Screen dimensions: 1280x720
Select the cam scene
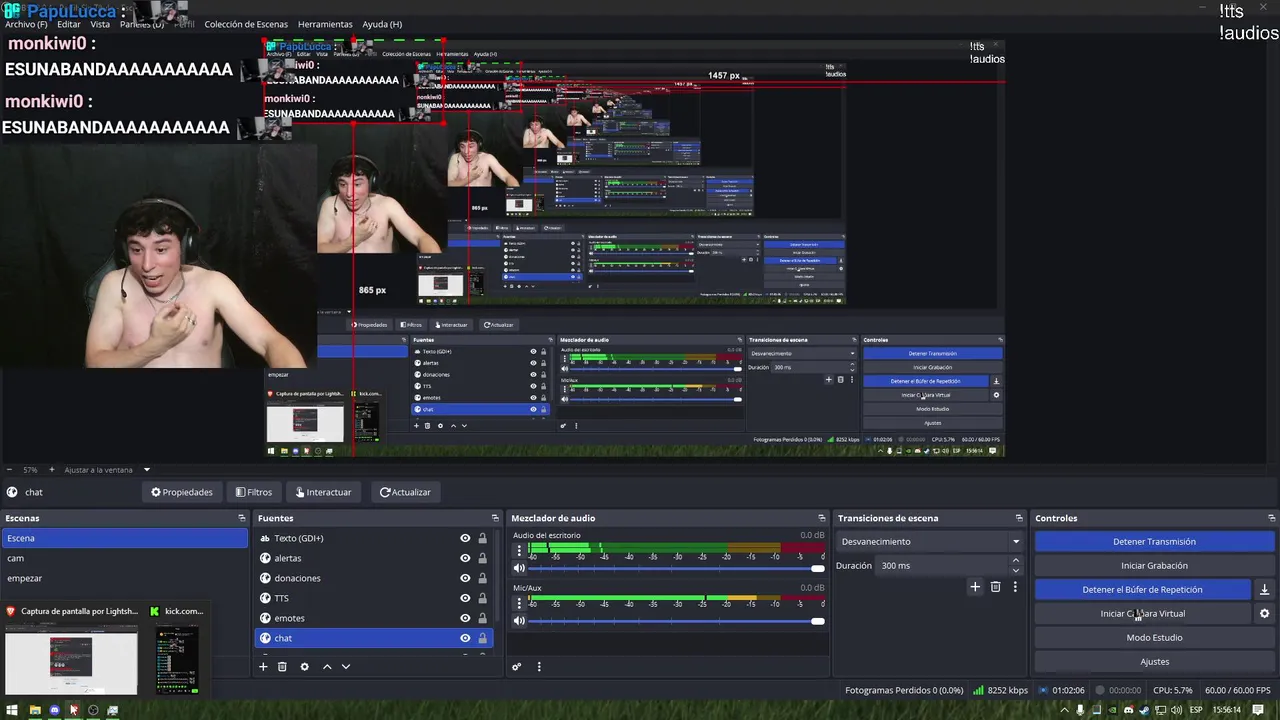tap(124, 558)
